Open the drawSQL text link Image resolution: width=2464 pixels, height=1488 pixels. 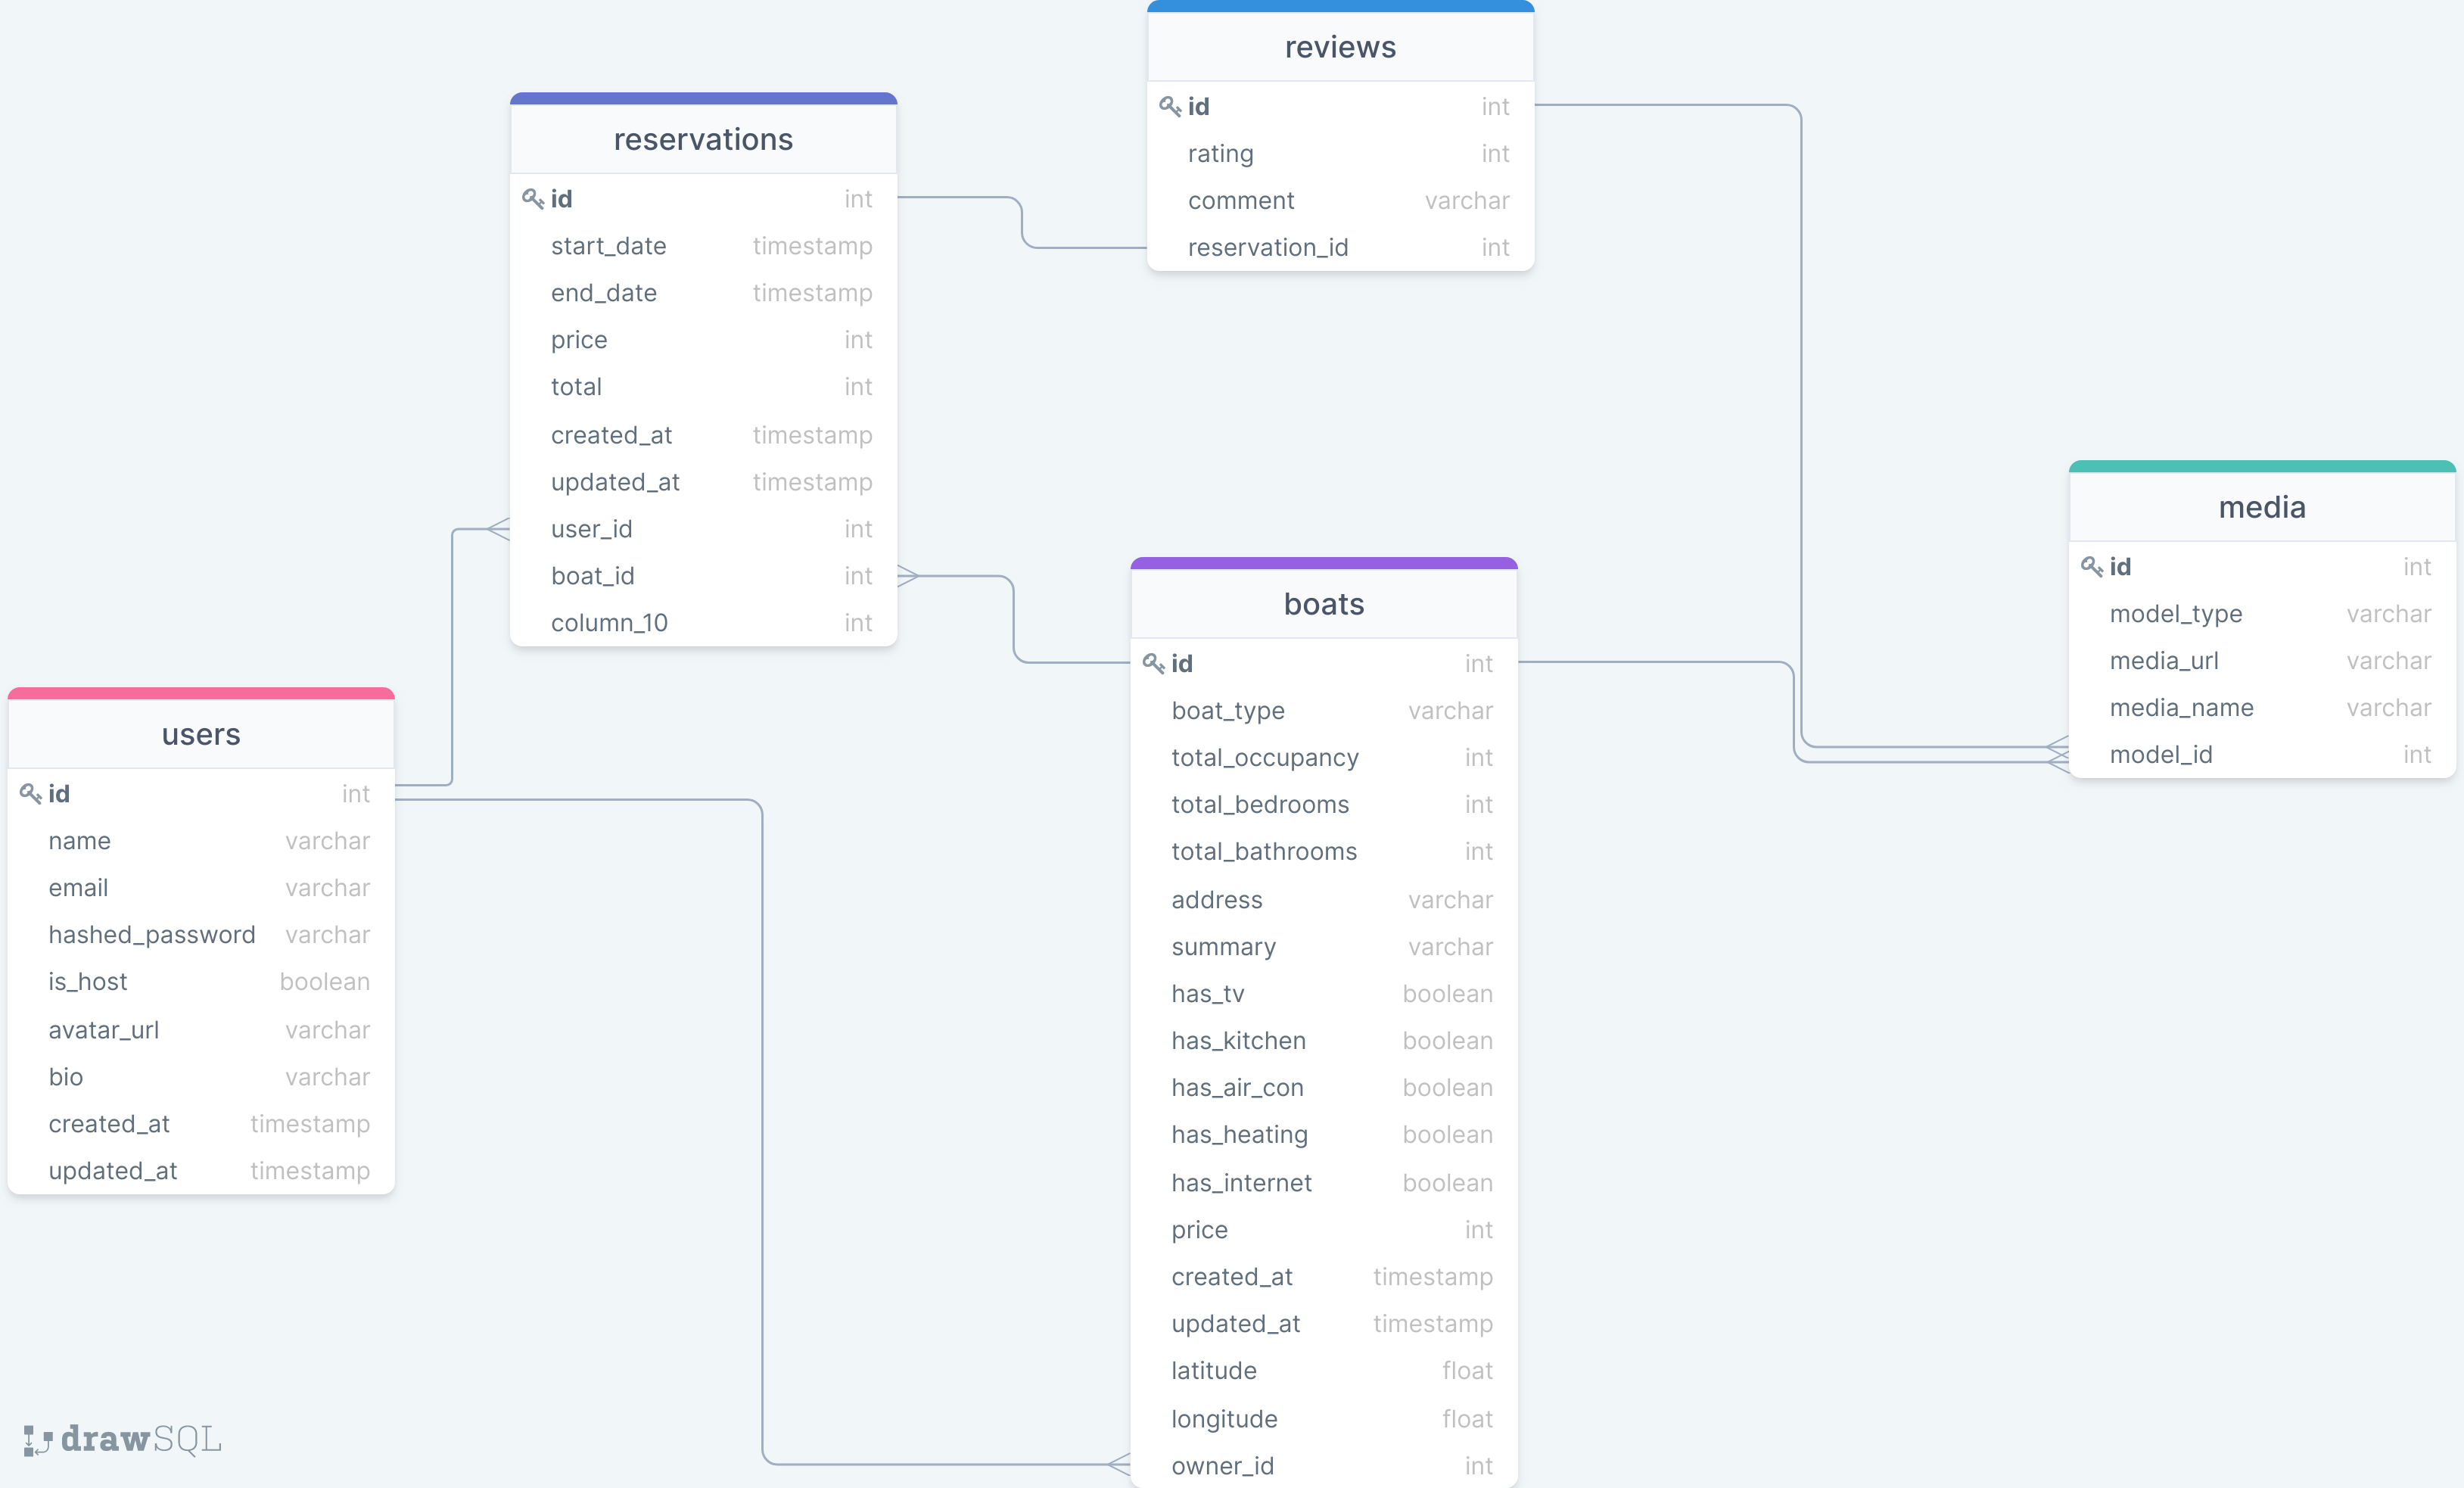point(141,1440)
